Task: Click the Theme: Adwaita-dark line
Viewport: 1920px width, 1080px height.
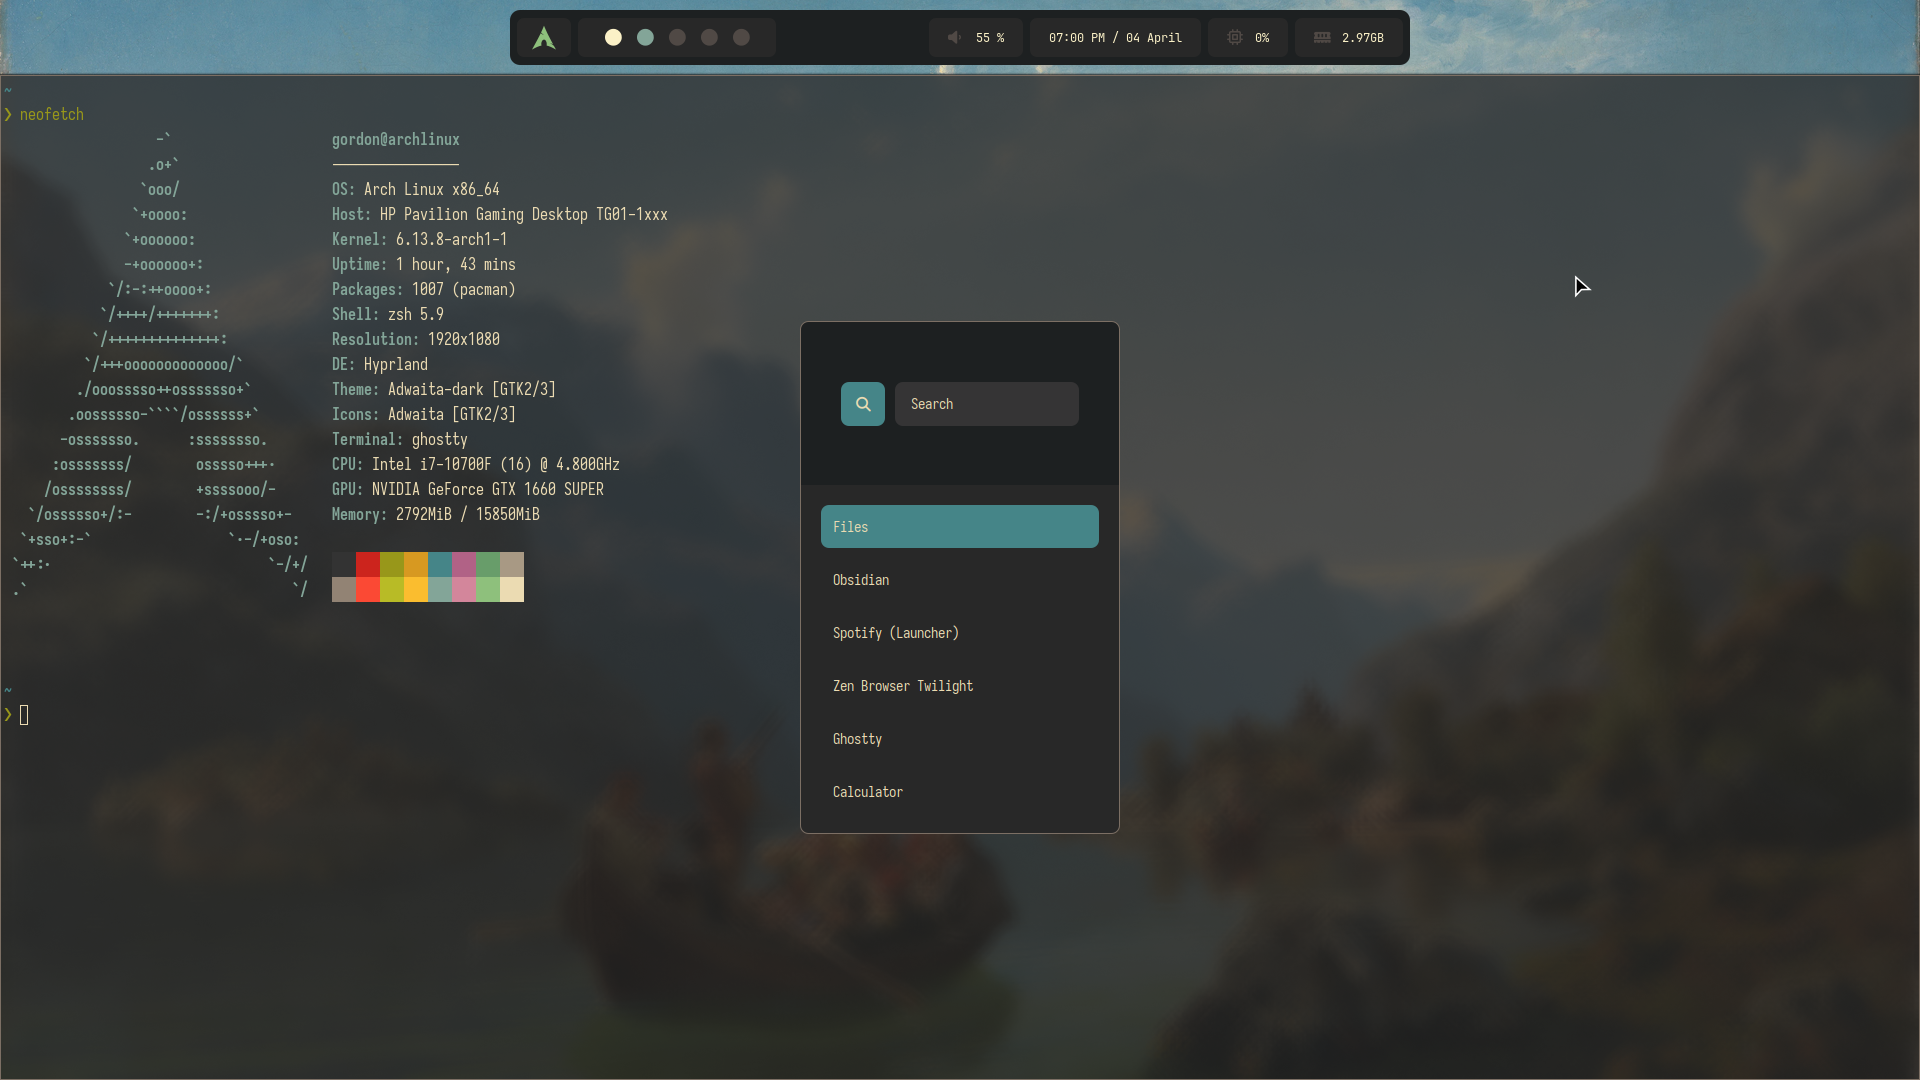Action: point(444,390)
